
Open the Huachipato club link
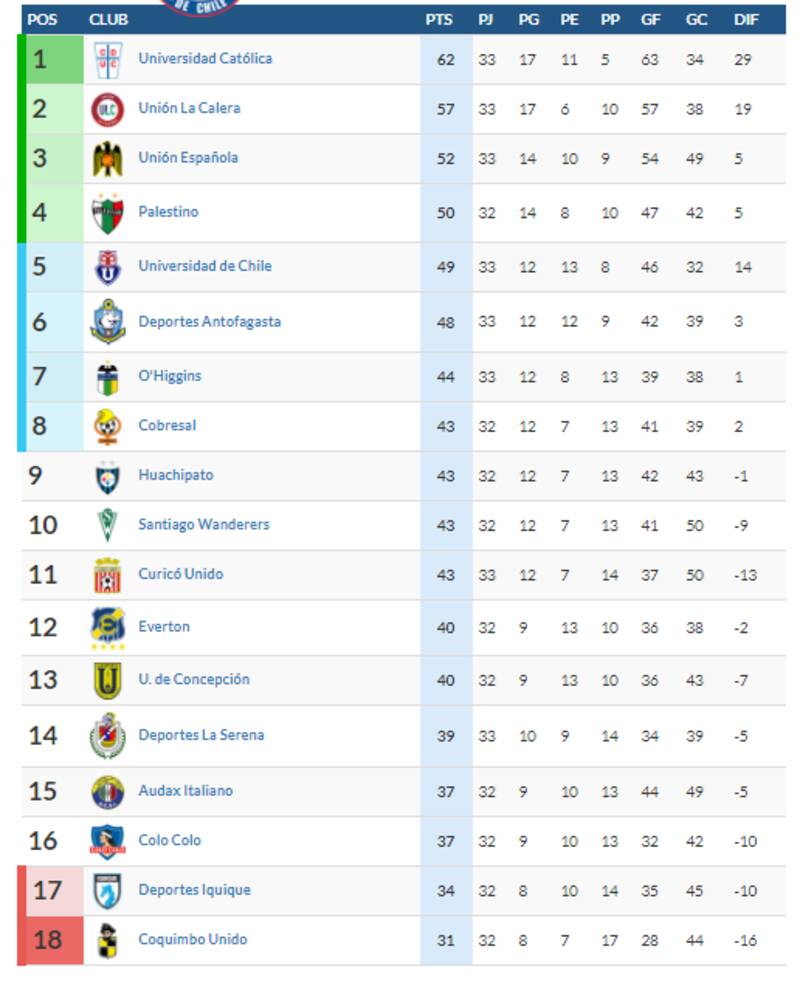[x=175, y=475]
